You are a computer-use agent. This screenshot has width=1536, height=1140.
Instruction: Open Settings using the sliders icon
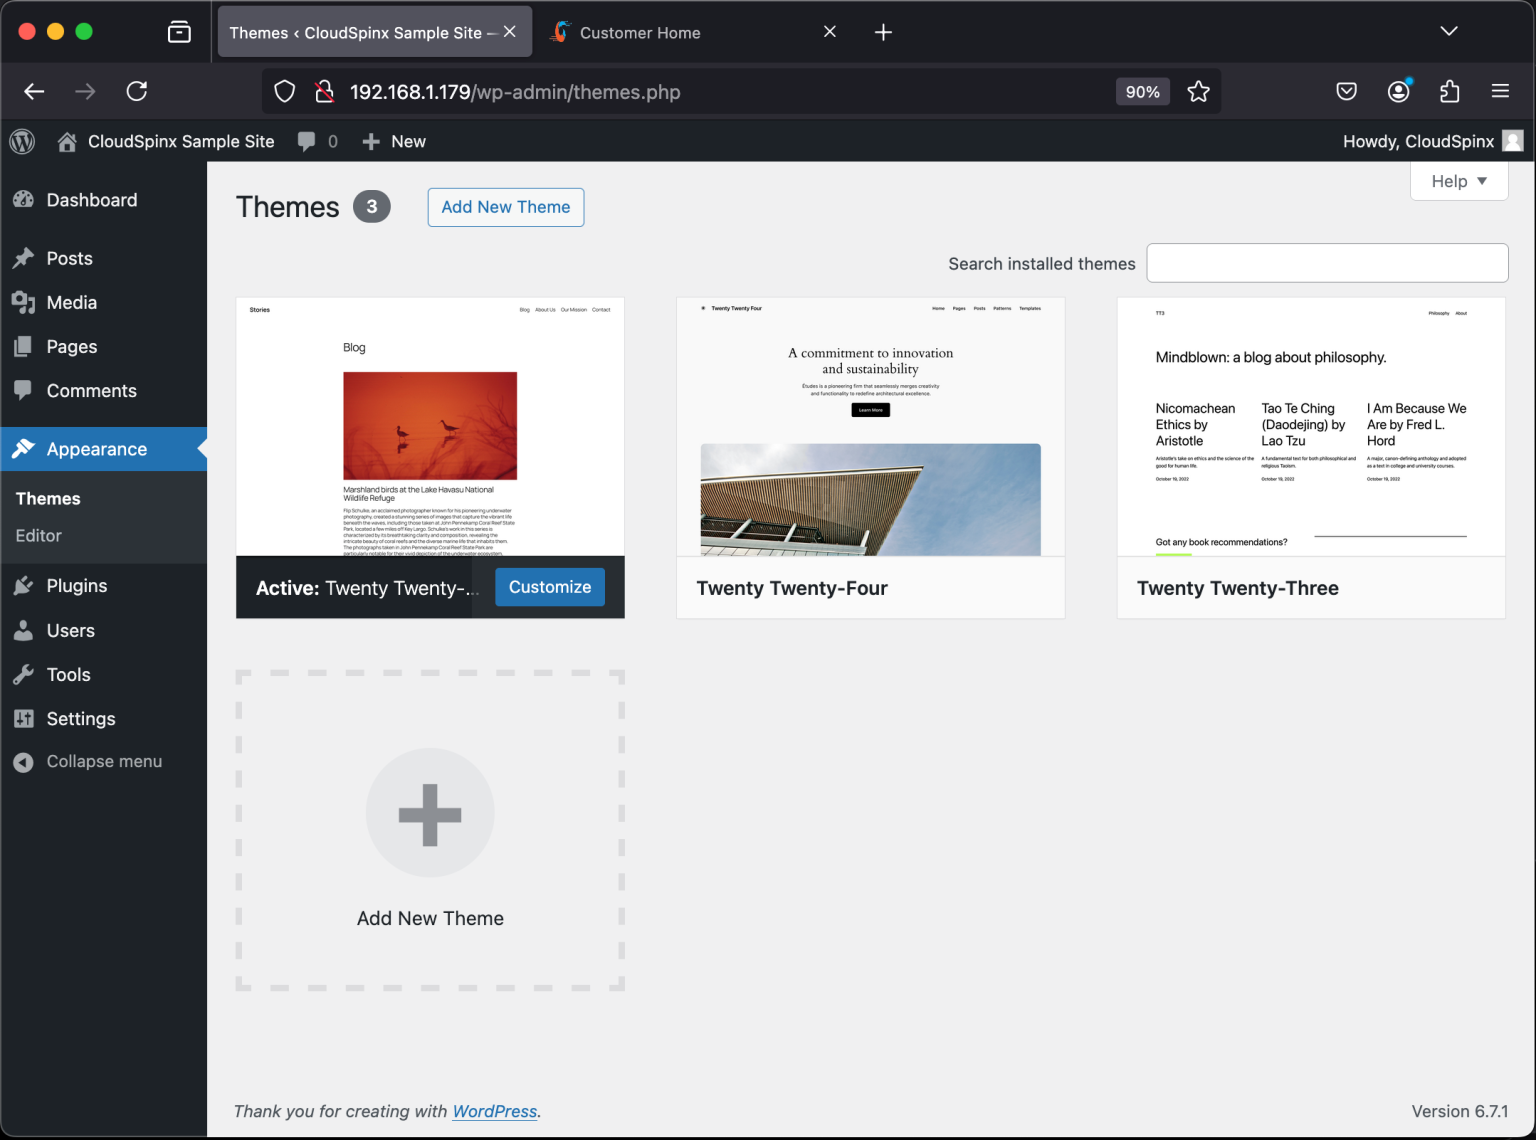23,718
